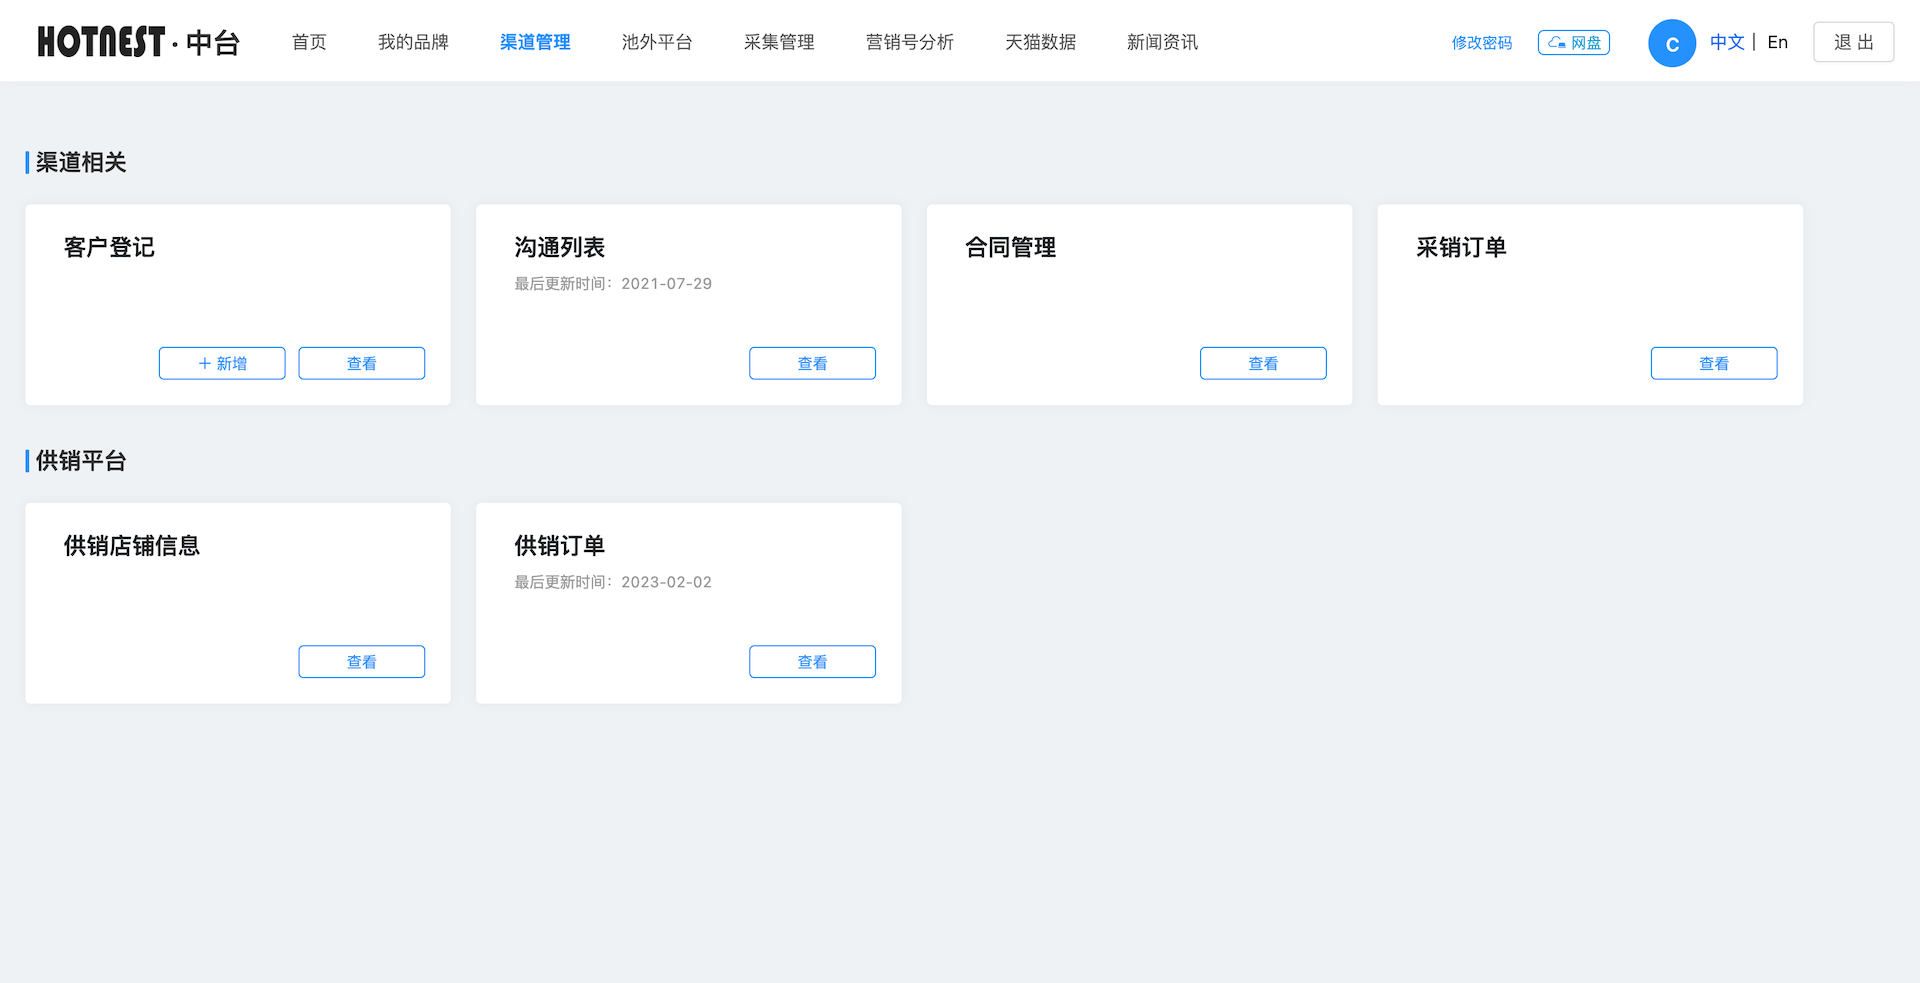Click 查看 under 合同管理
This screenshot has height=983, width=1920.
[x=1263, y=363]
